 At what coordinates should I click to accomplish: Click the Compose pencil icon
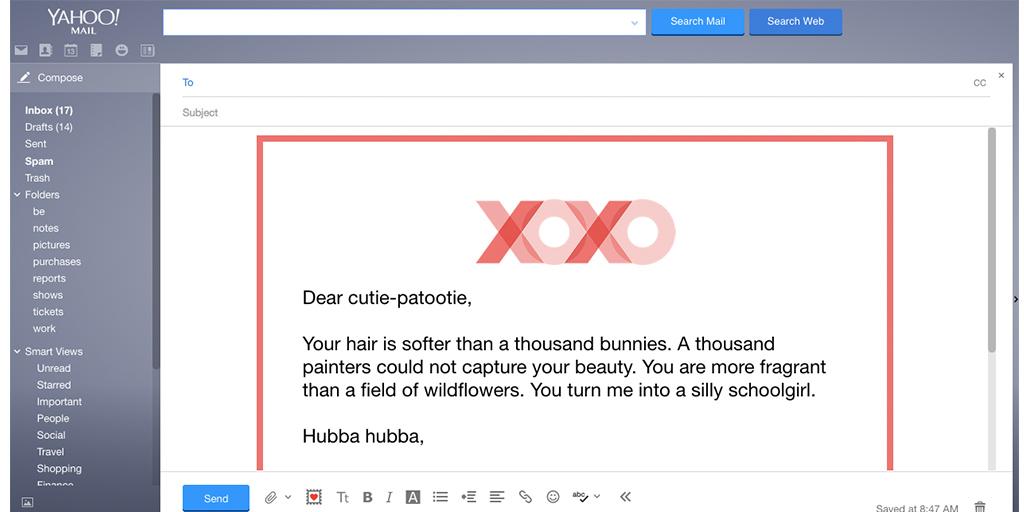(x=24, y=77)
